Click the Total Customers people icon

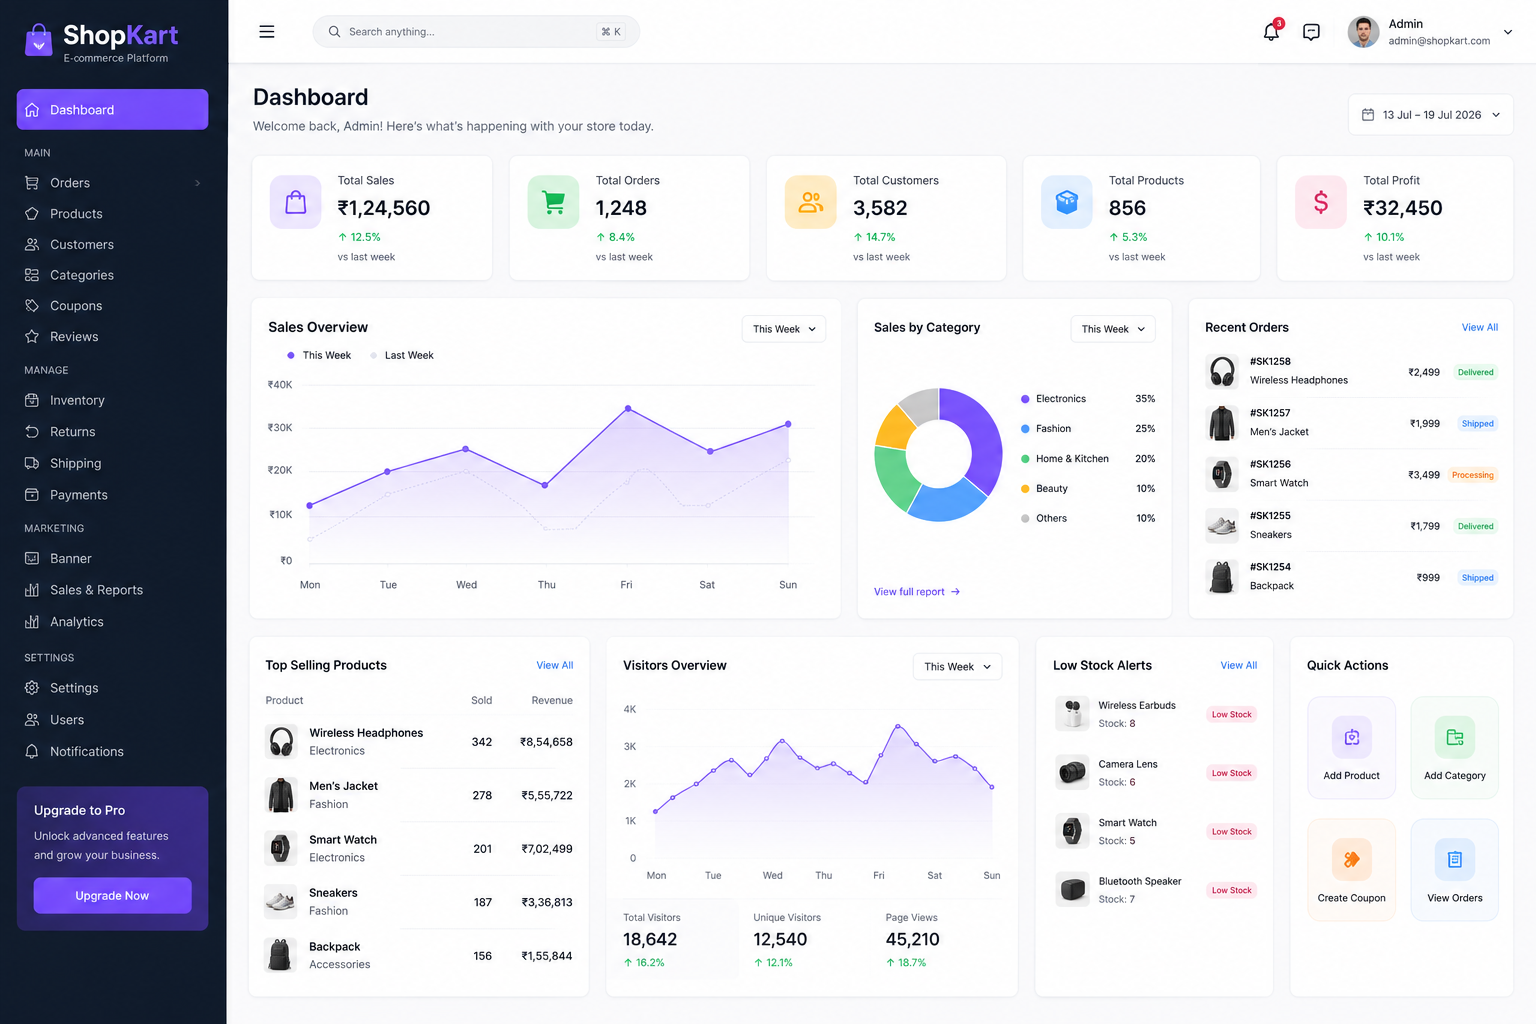tap(811, 202)
